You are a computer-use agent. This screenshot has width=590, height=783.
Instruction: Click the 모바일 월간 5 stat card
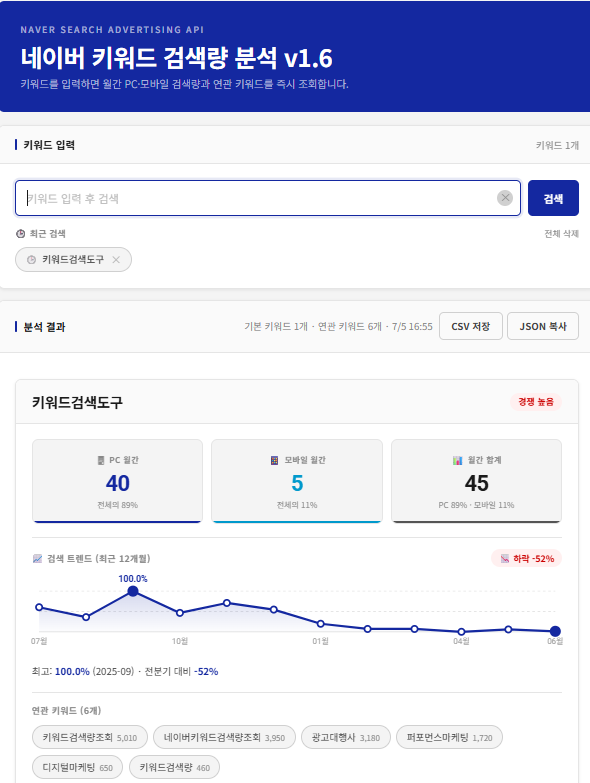[x=297, y=481]
